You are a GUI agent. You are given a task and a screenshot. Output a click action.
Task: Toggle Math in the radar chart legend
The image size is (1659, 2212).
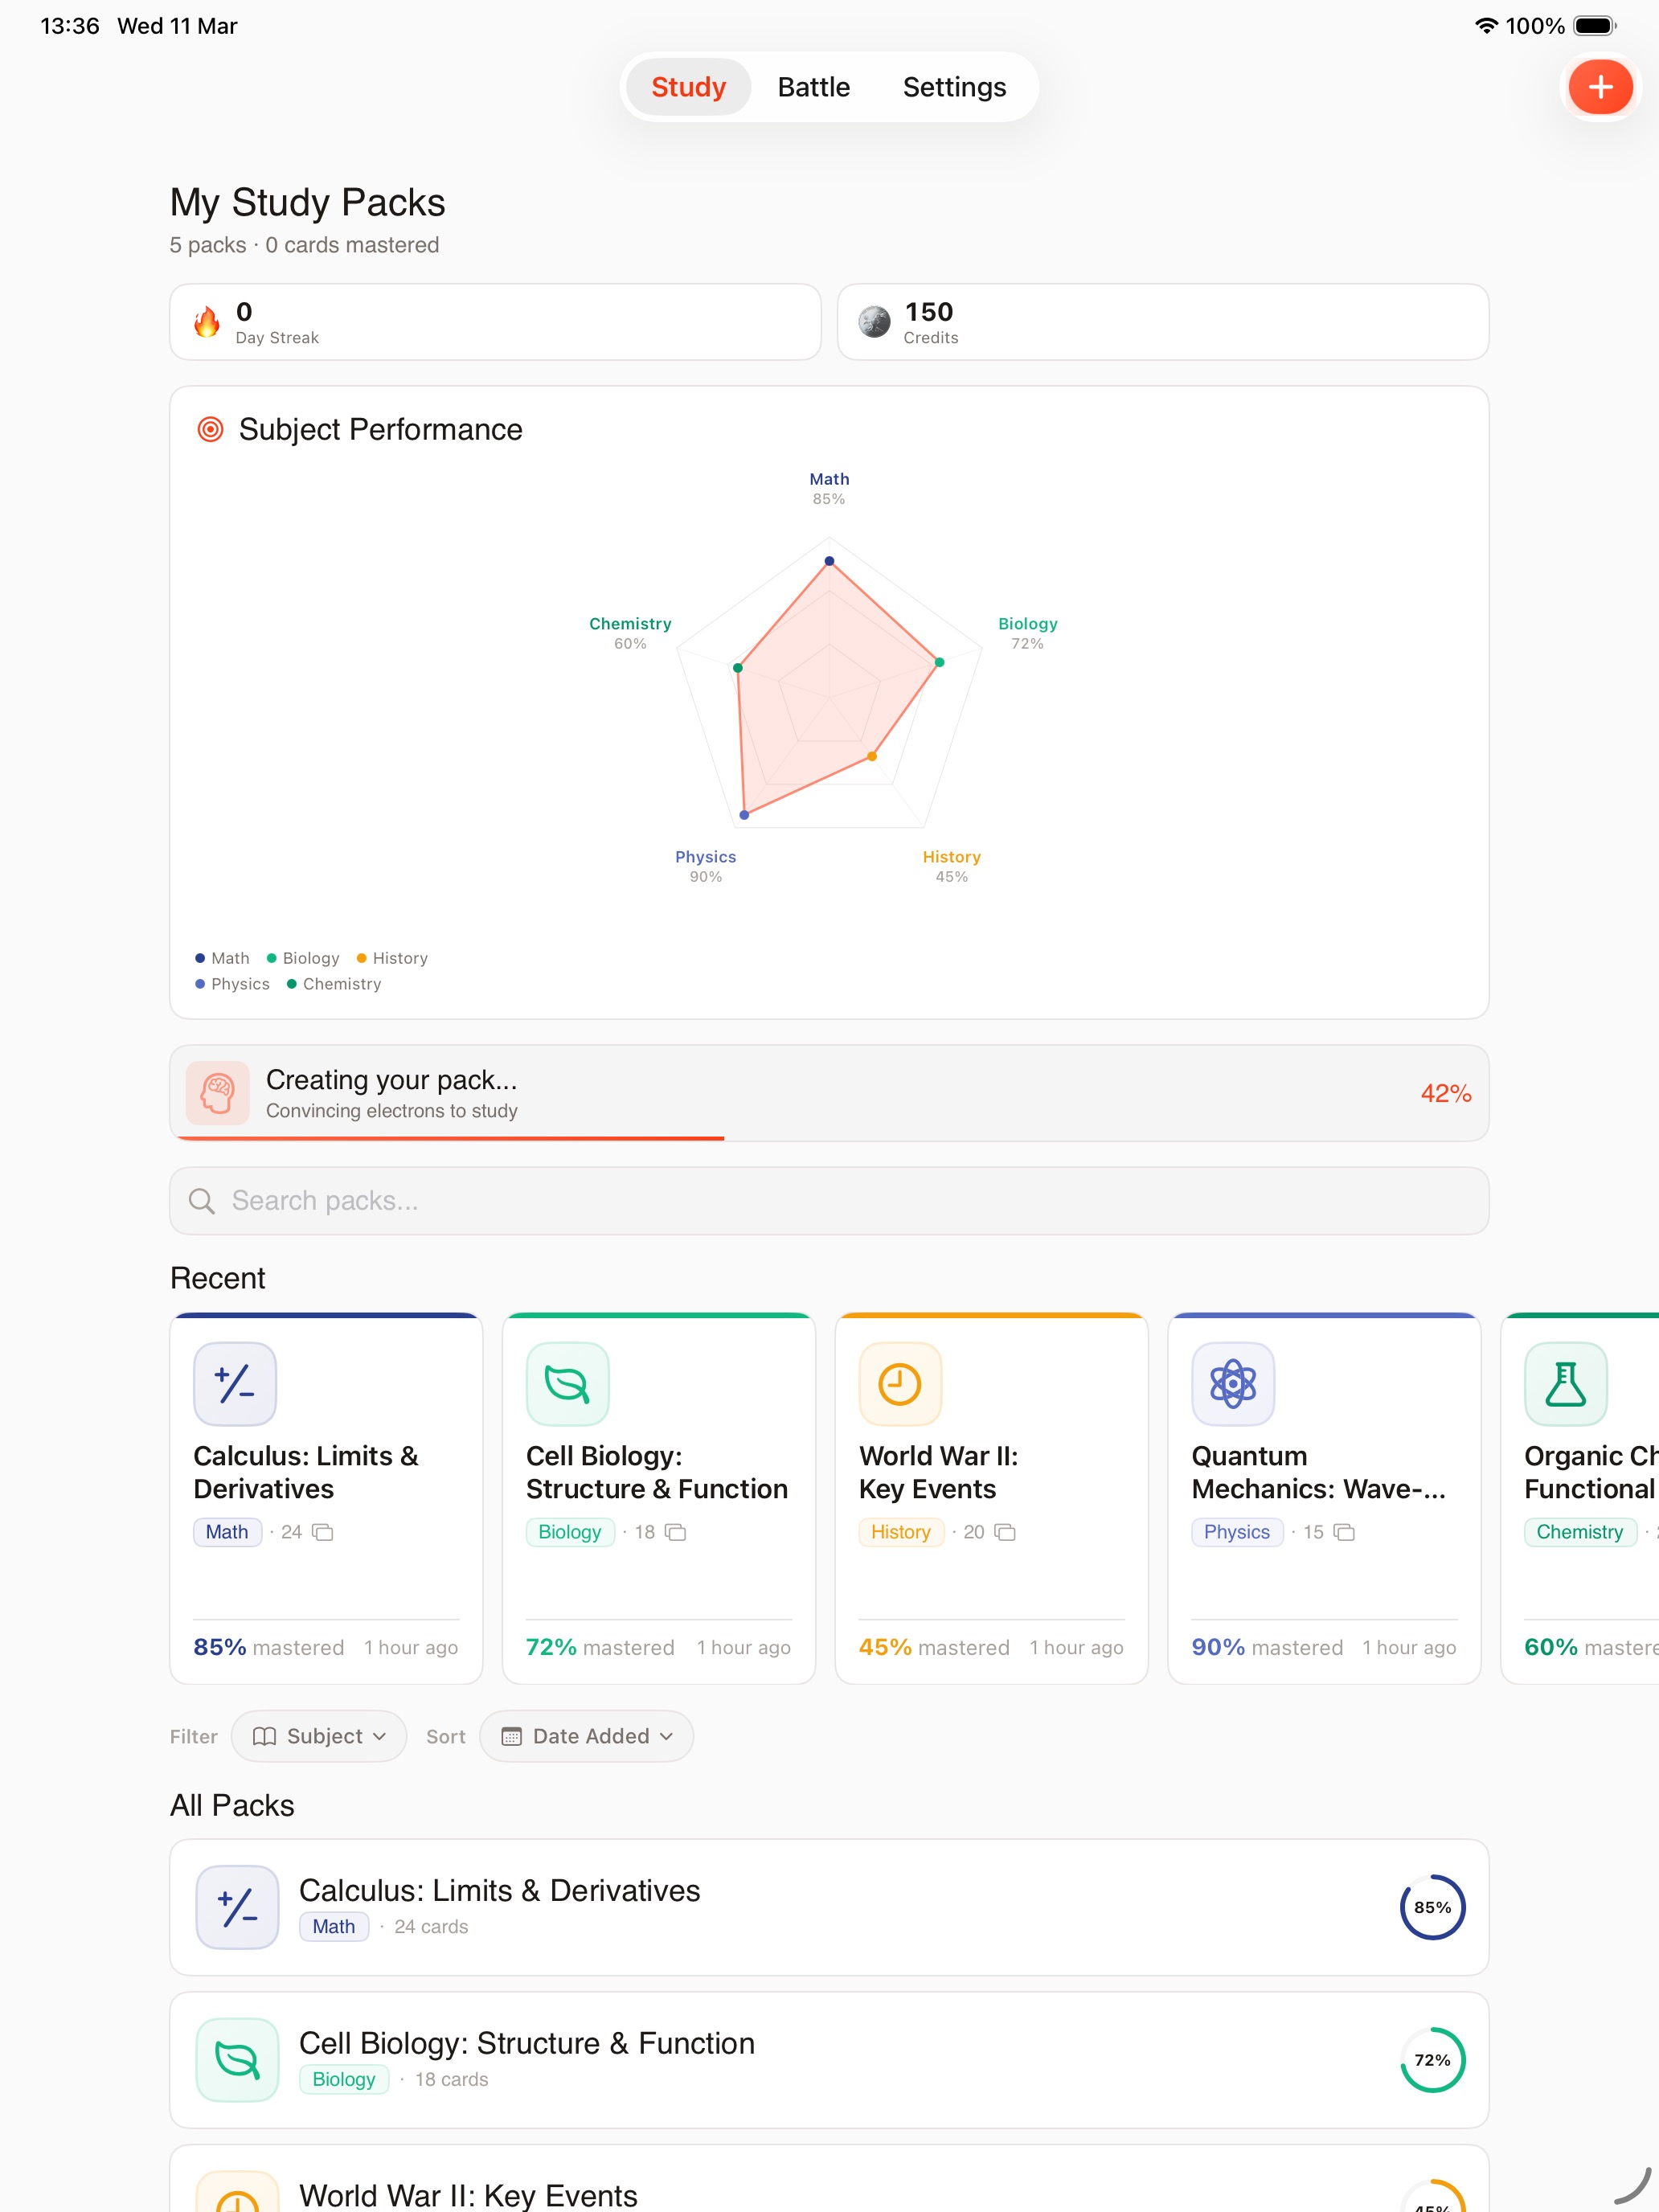tap(222, 958)
